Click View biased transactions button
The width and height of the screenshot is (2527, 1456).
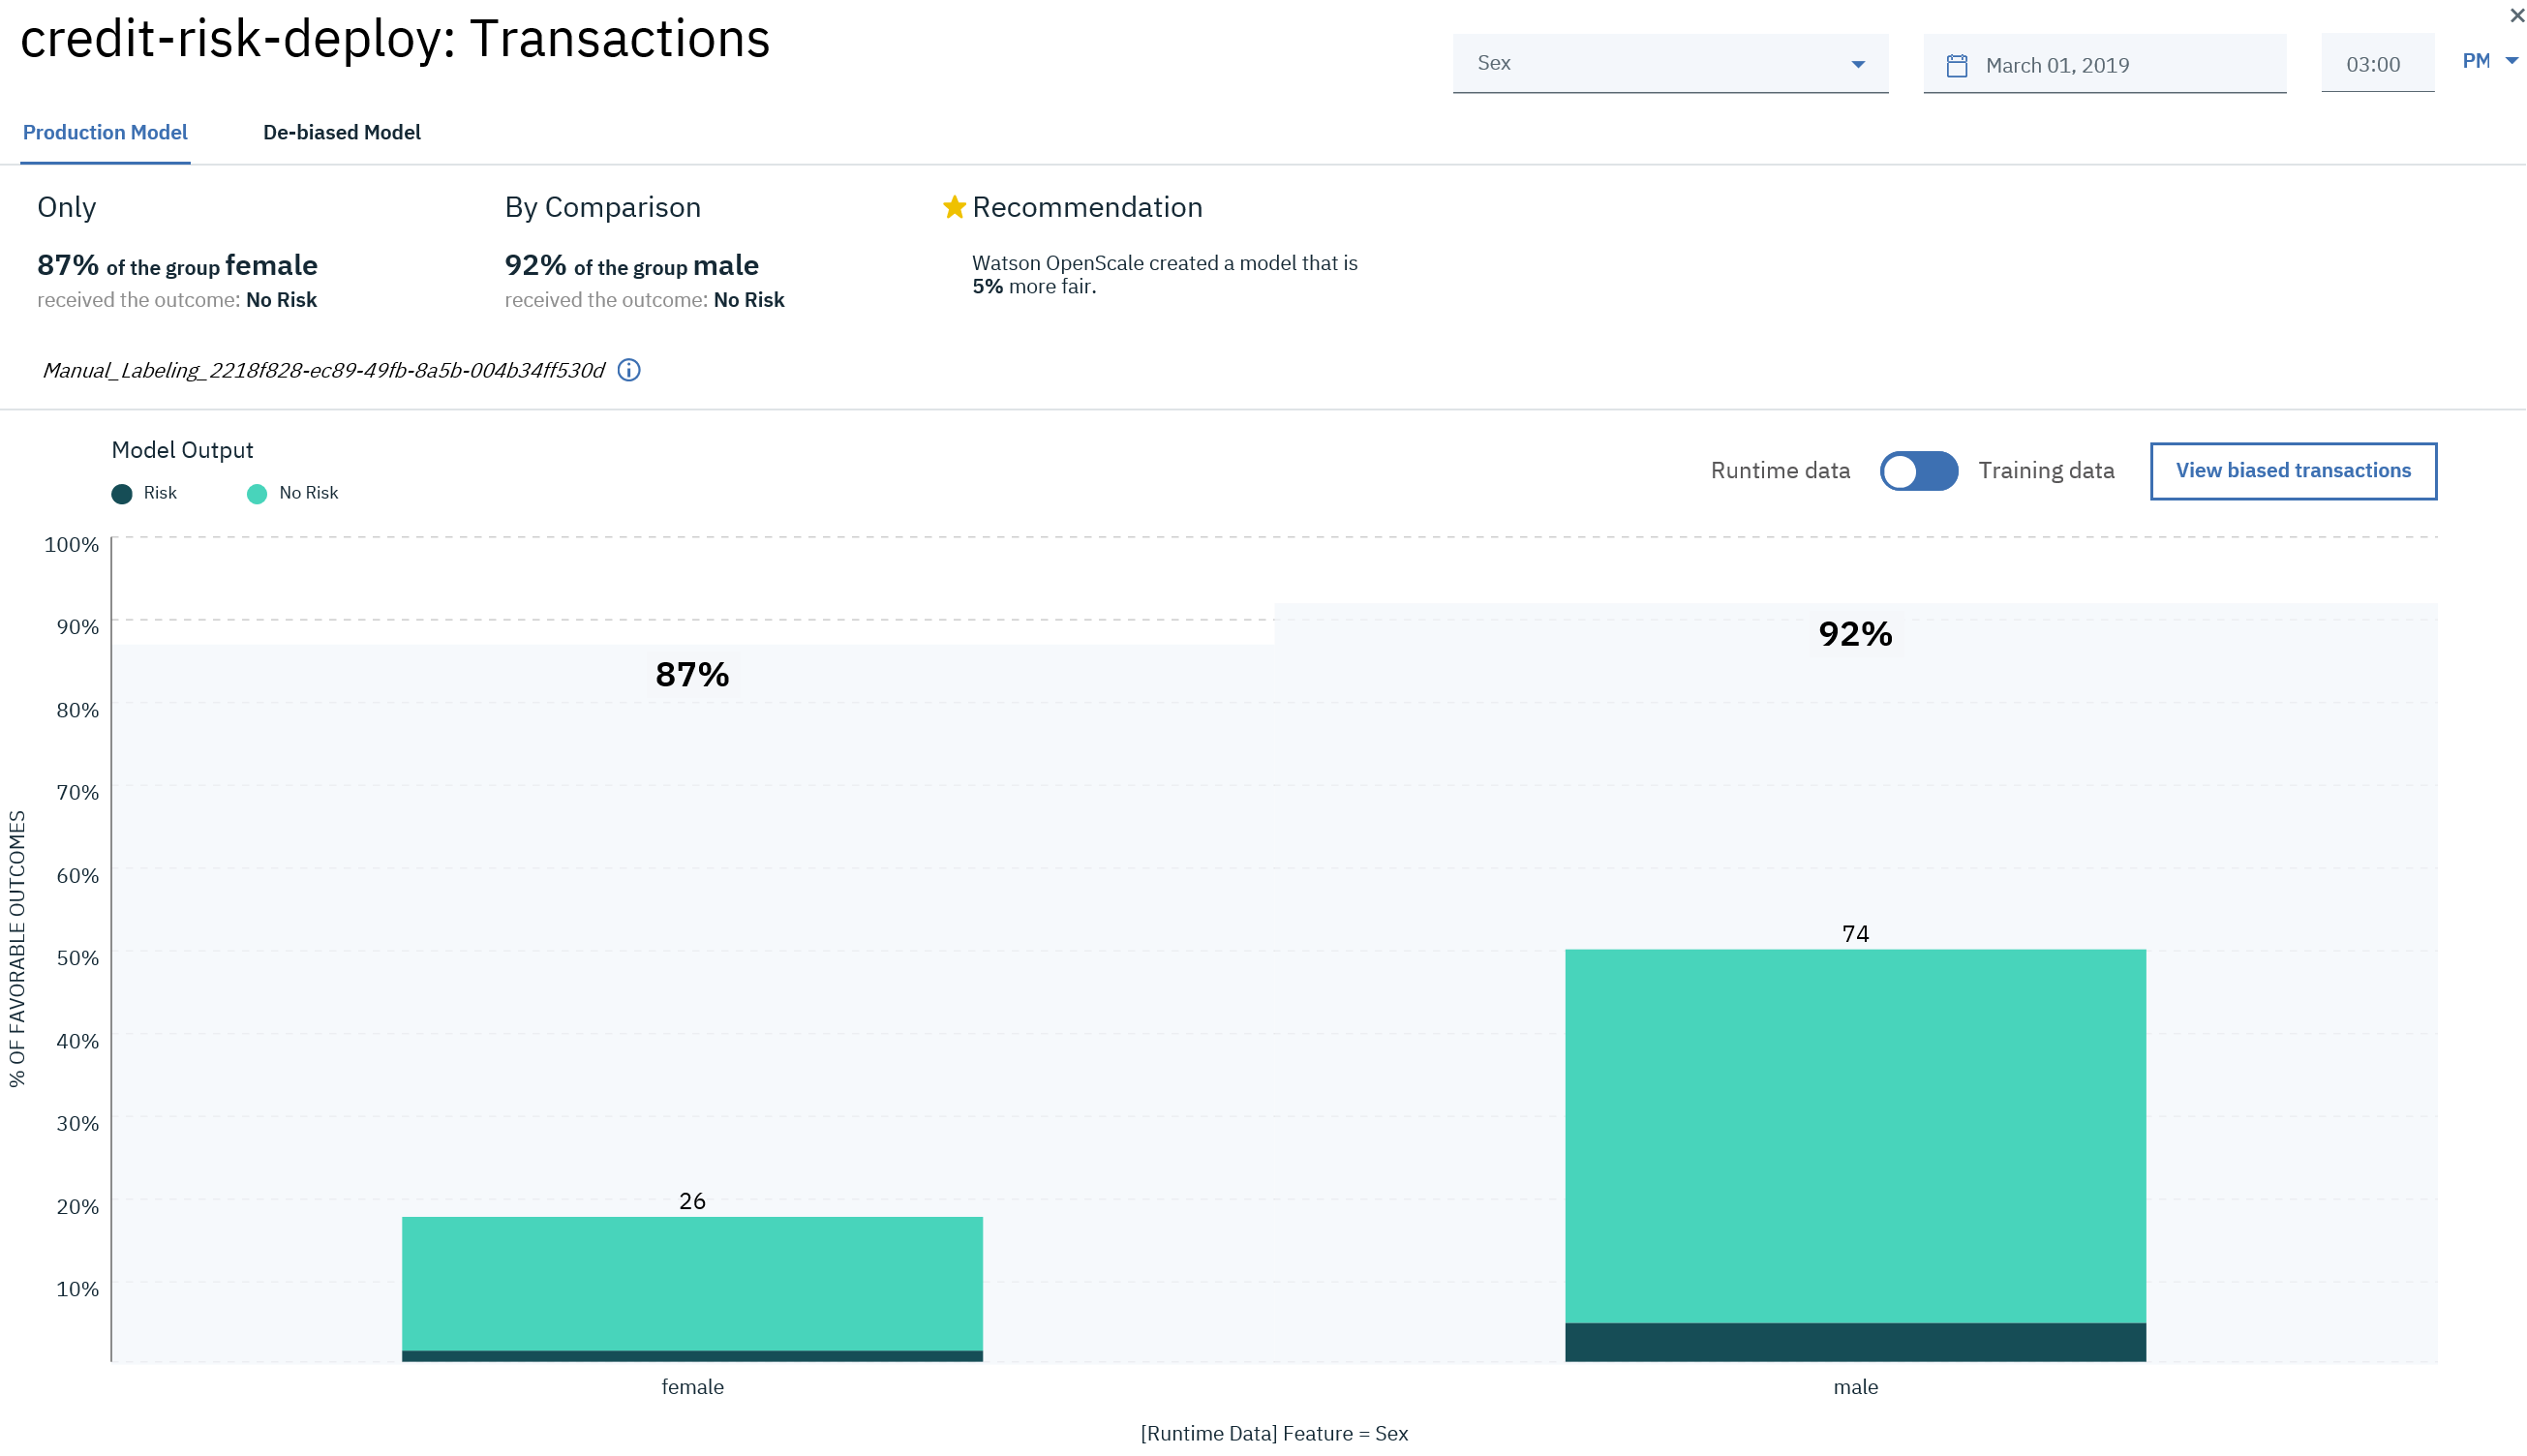[2292, 471]
